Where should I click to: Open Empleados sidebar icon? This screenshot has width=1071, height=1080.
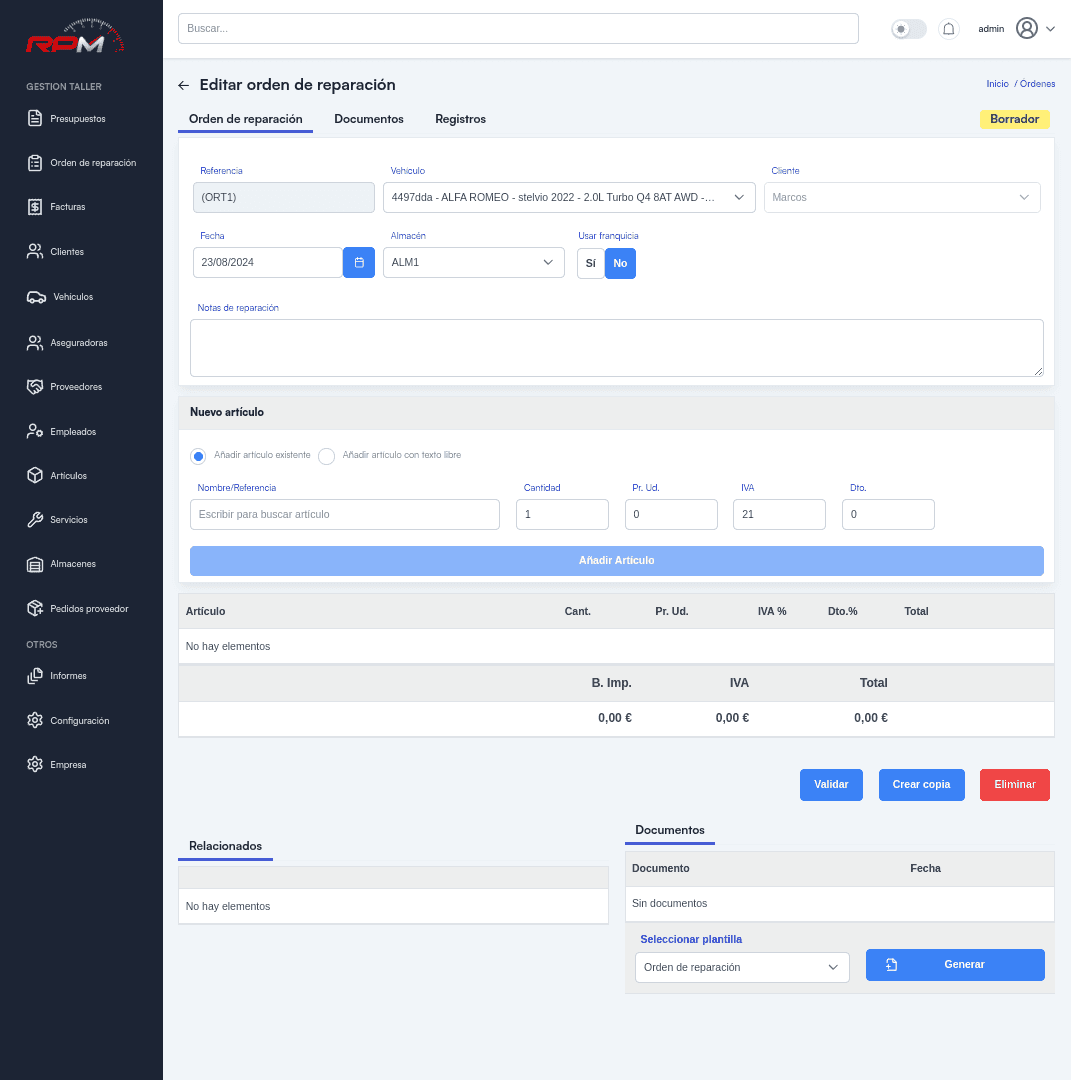pyautogui.click(x=34, y=431)
